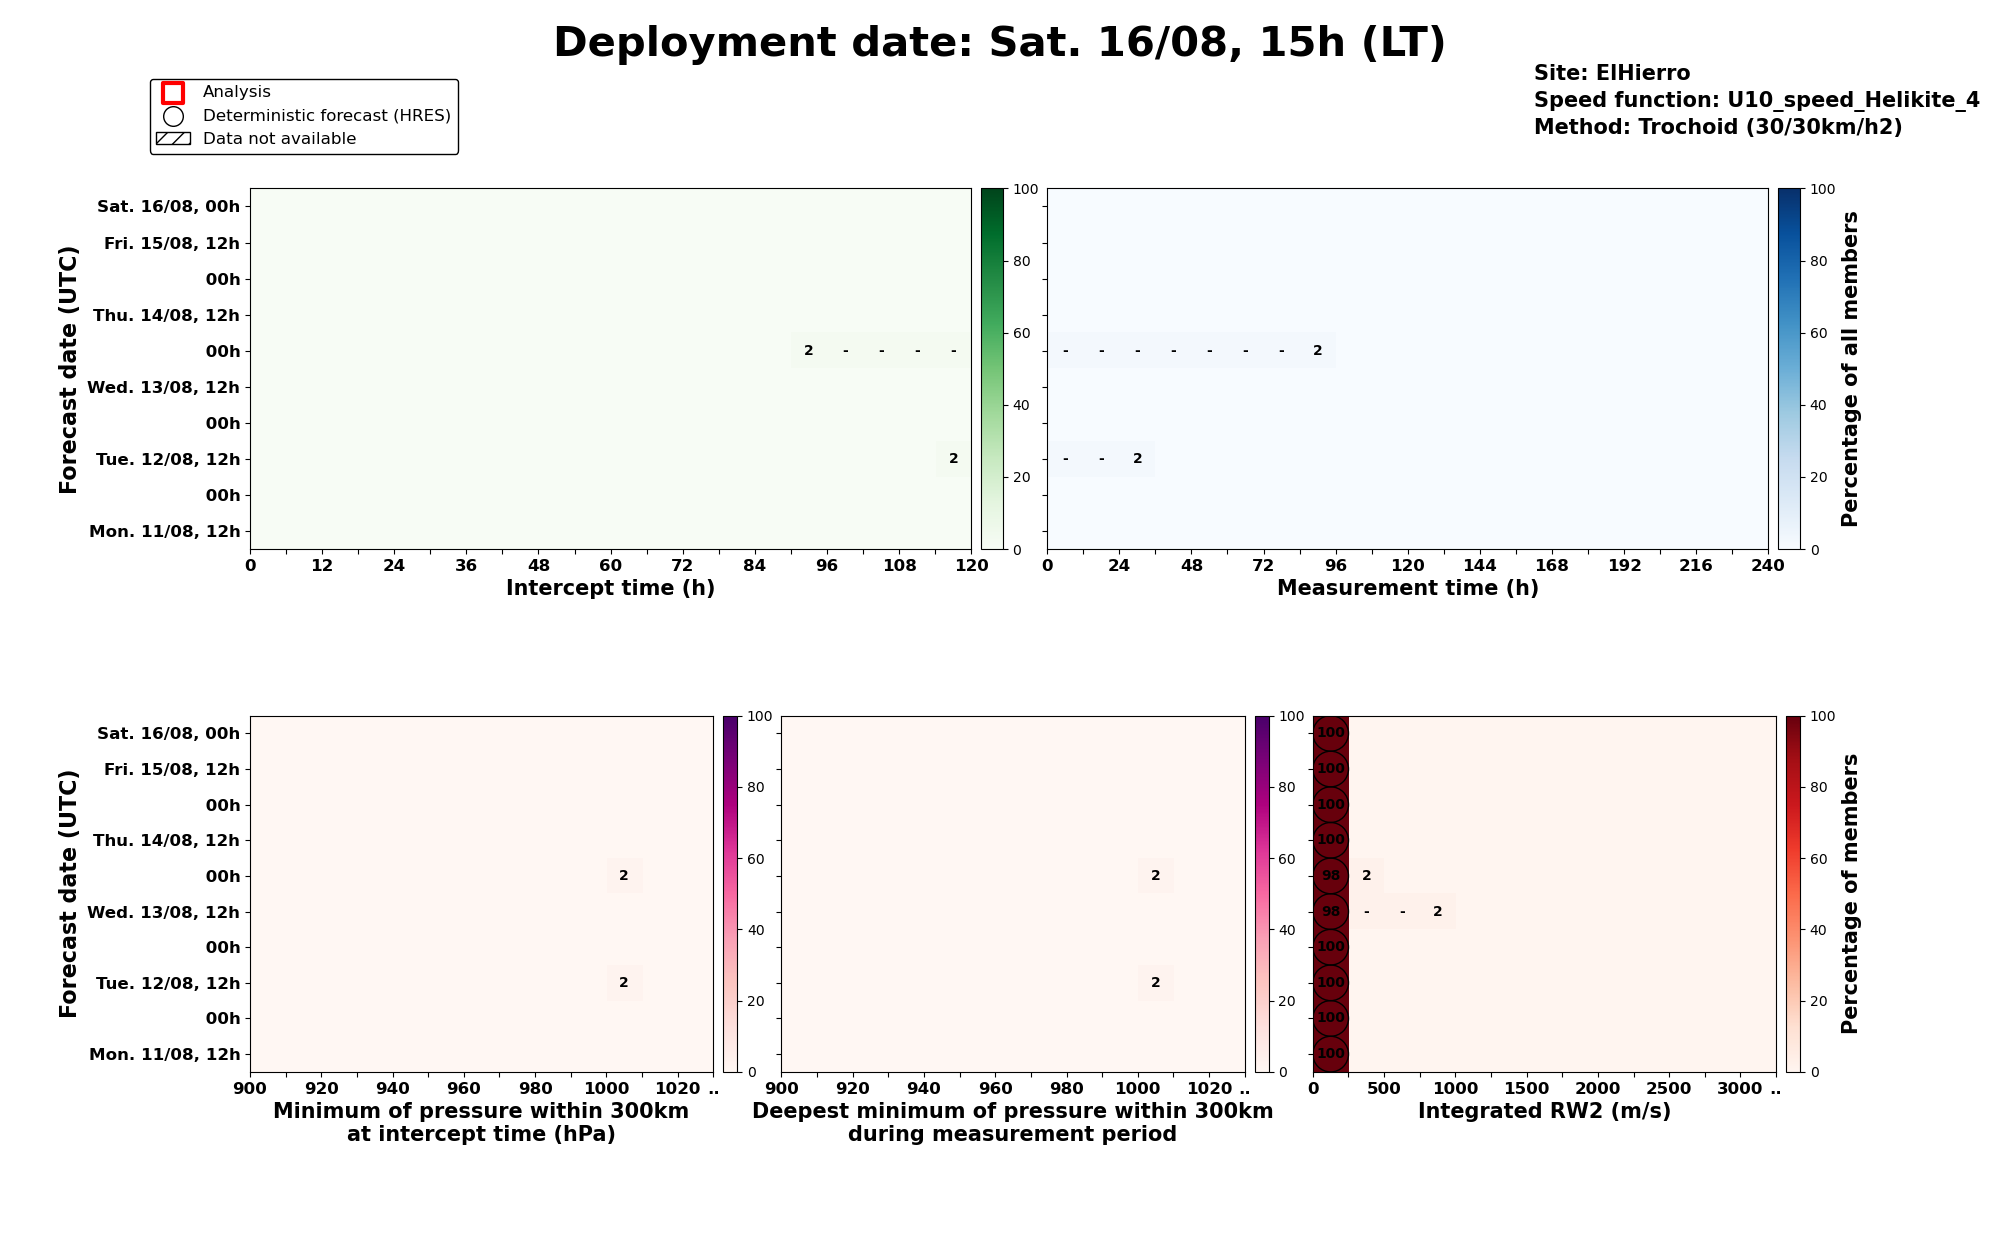Click the bottom panel's 'Thu. 14/08, 12h' tick label
This screenshot has height=1250, width=2000.
167,840
